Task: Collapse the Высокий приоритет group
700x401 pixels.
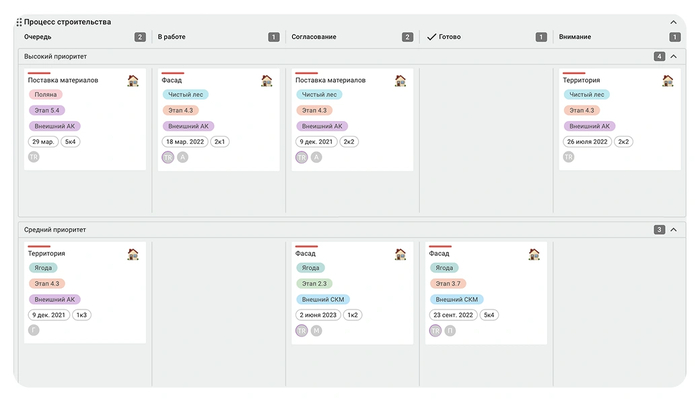Action: (673, 57)
